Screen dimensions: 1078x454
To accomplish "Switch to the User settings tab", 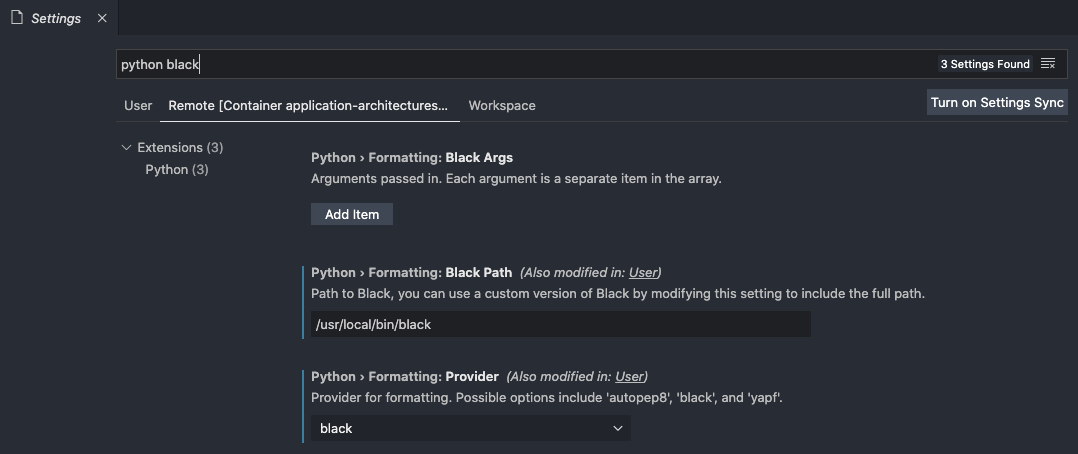I will click(138, 105).
